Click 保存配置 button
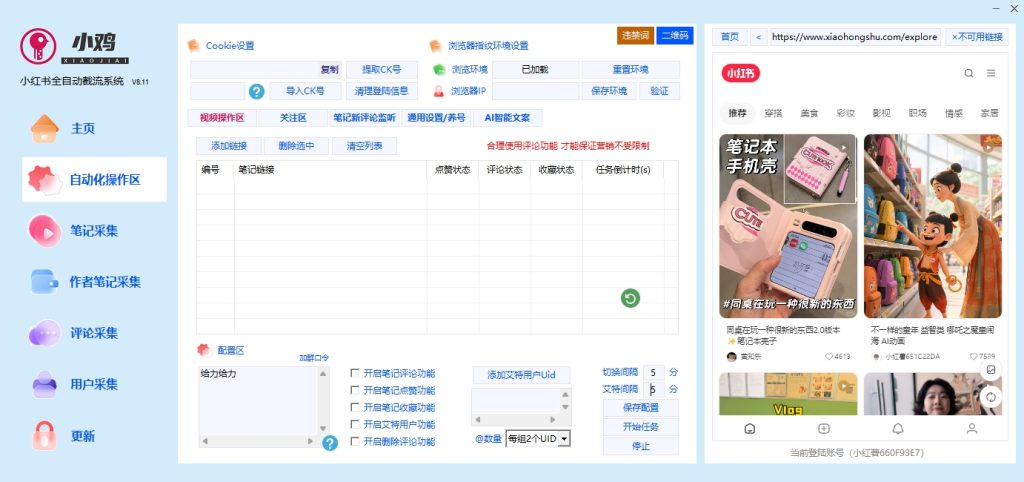 tap(641, 408)
